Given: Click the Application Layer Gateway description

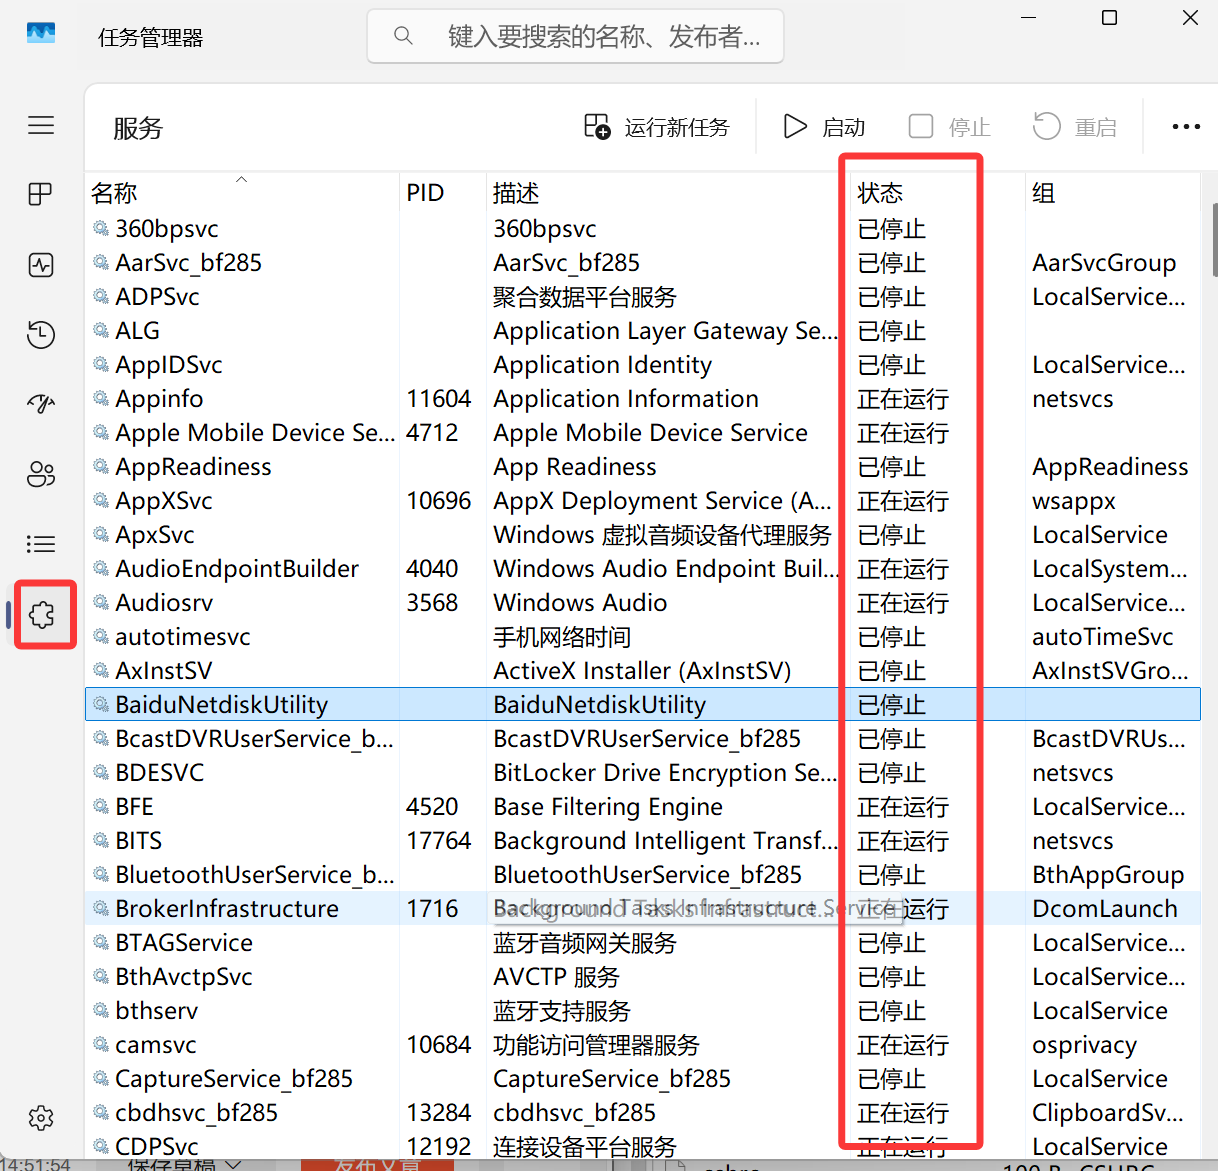Looking at the screenshot, I should (665, 331).
